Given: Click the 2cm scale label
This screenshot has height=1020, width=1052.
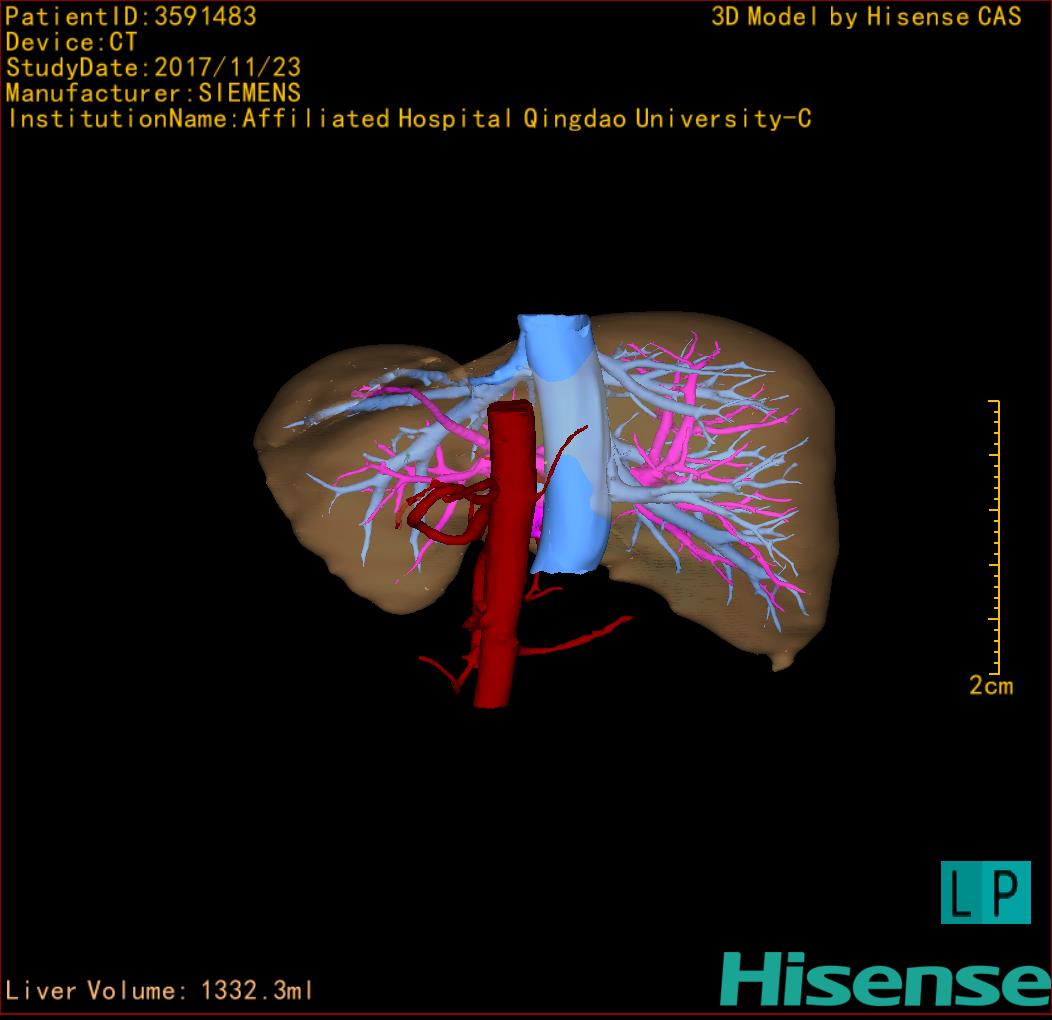Looking at the screenshot, I should tap(991, 685).
